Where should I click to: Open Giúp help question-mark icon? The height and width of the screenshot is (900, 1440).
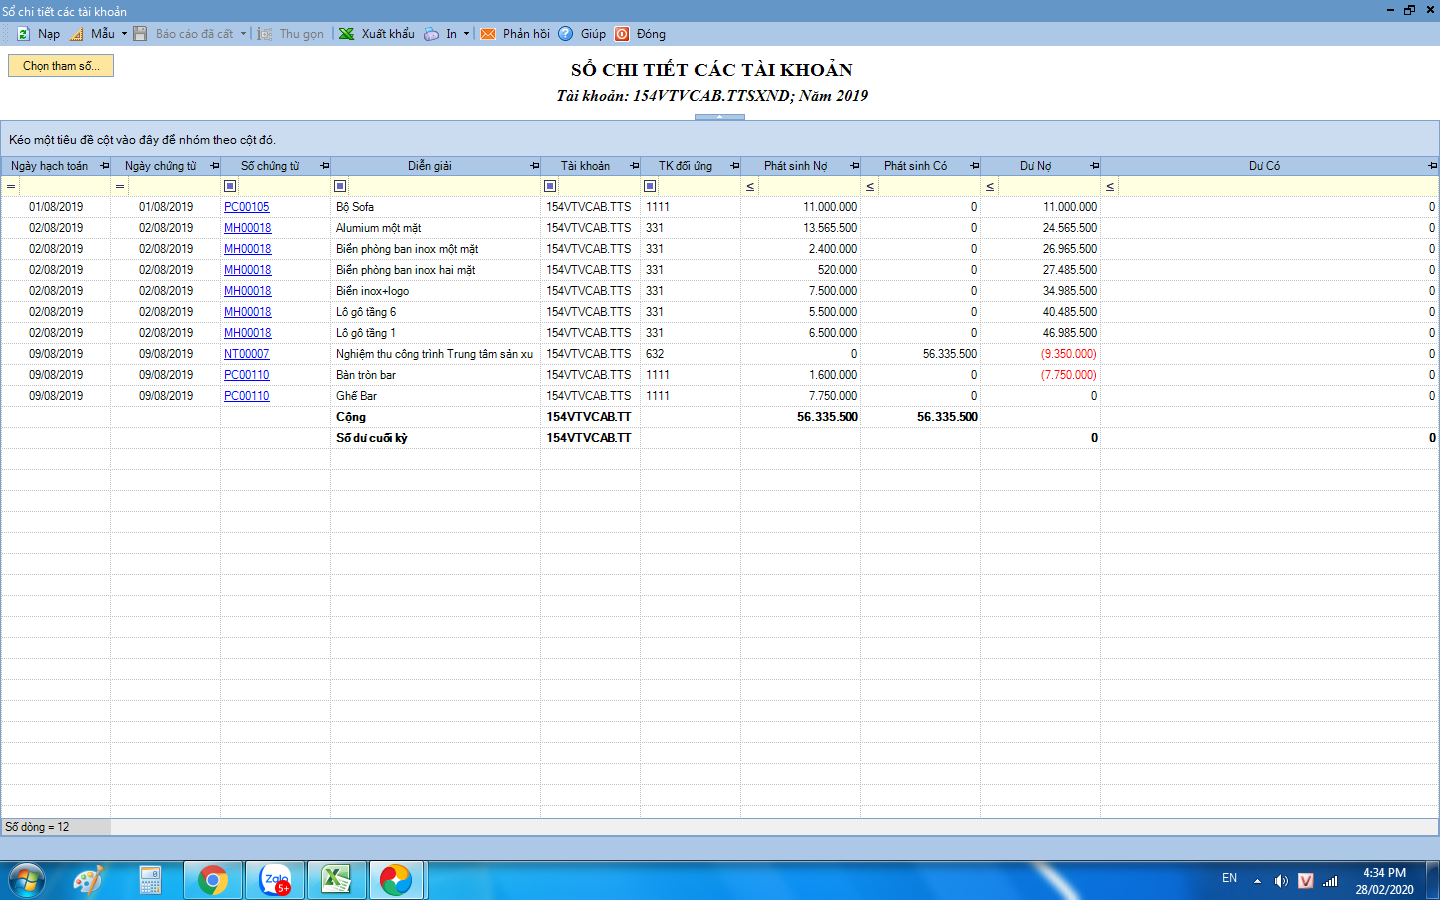[x=566, y=34]
